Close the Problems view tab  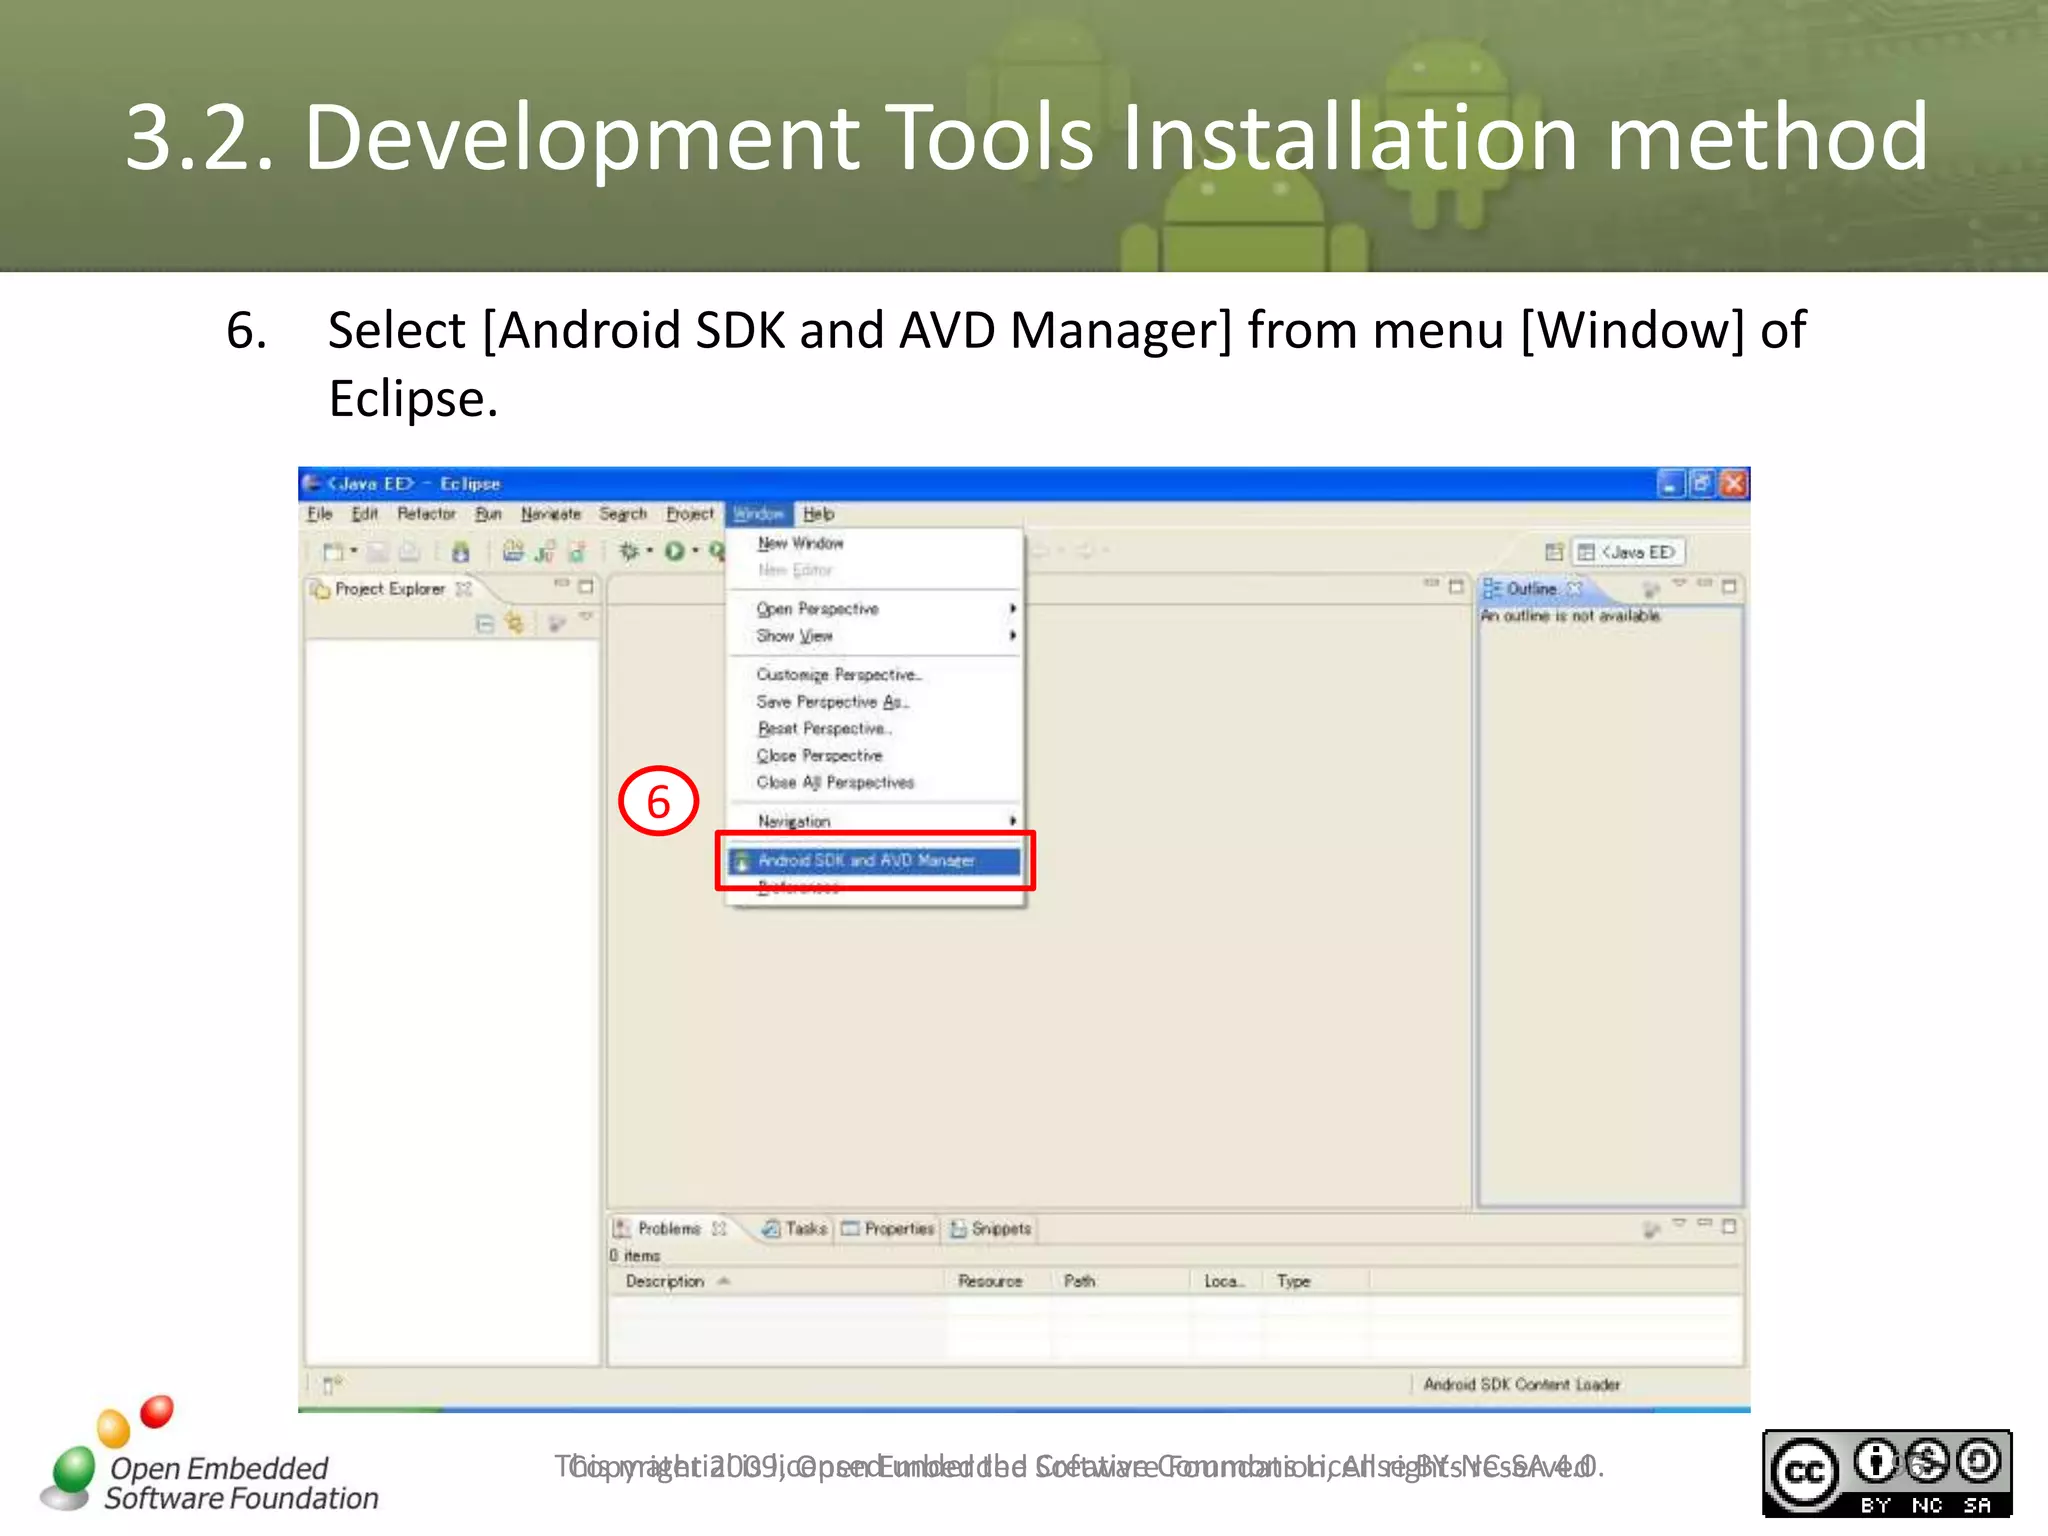[719, 1228]
